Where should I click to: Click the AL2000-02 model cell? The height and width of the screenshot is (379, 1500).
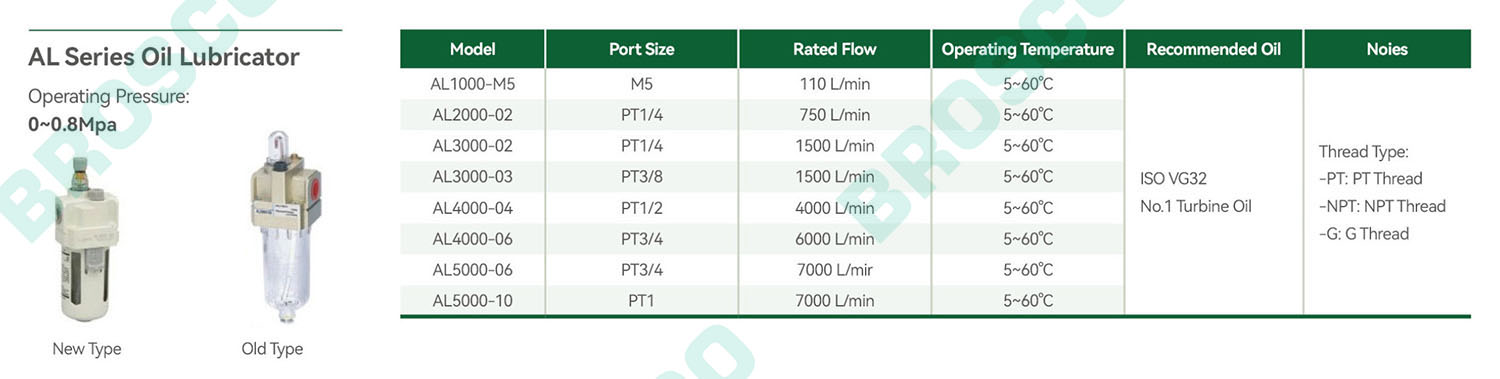(x=473, y=115)
